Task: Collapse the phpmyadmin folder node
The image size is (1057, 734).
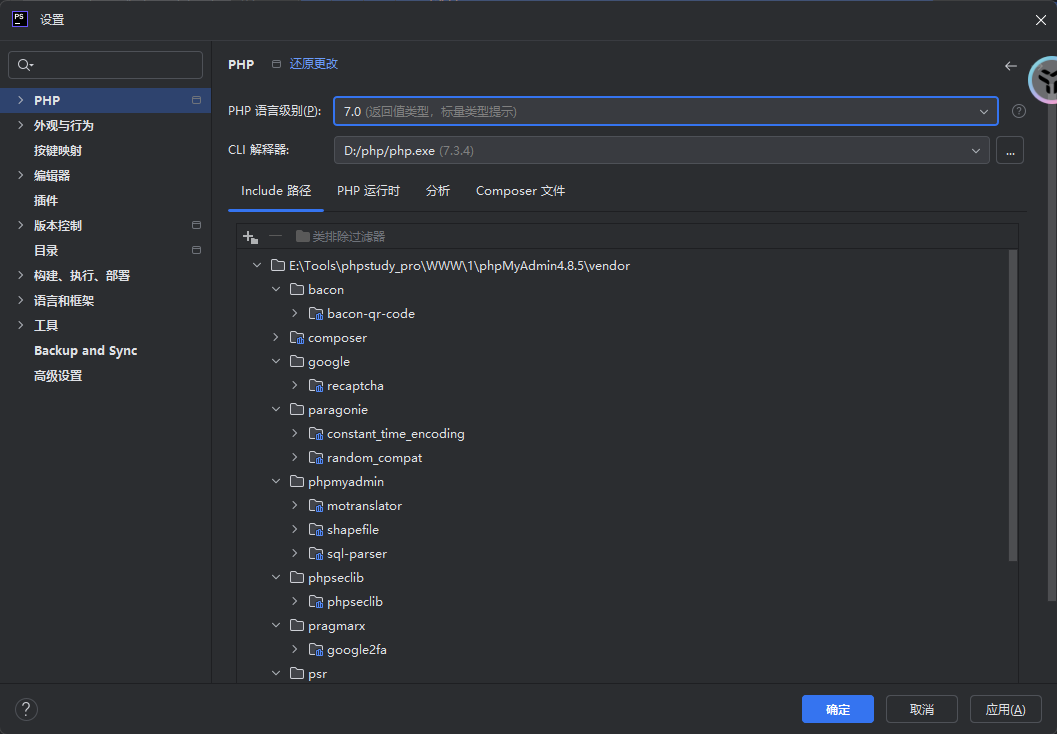Action: point(276,481)
